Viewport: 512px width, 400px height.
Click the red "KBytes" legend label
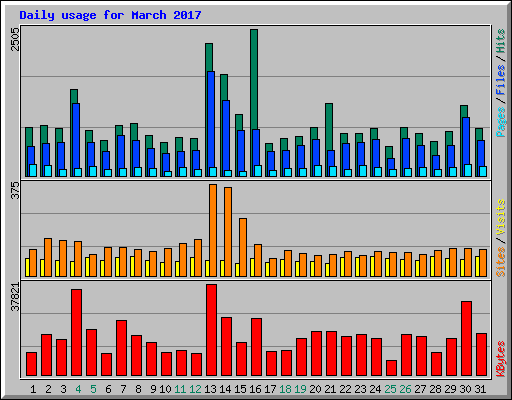click(501, 359)
